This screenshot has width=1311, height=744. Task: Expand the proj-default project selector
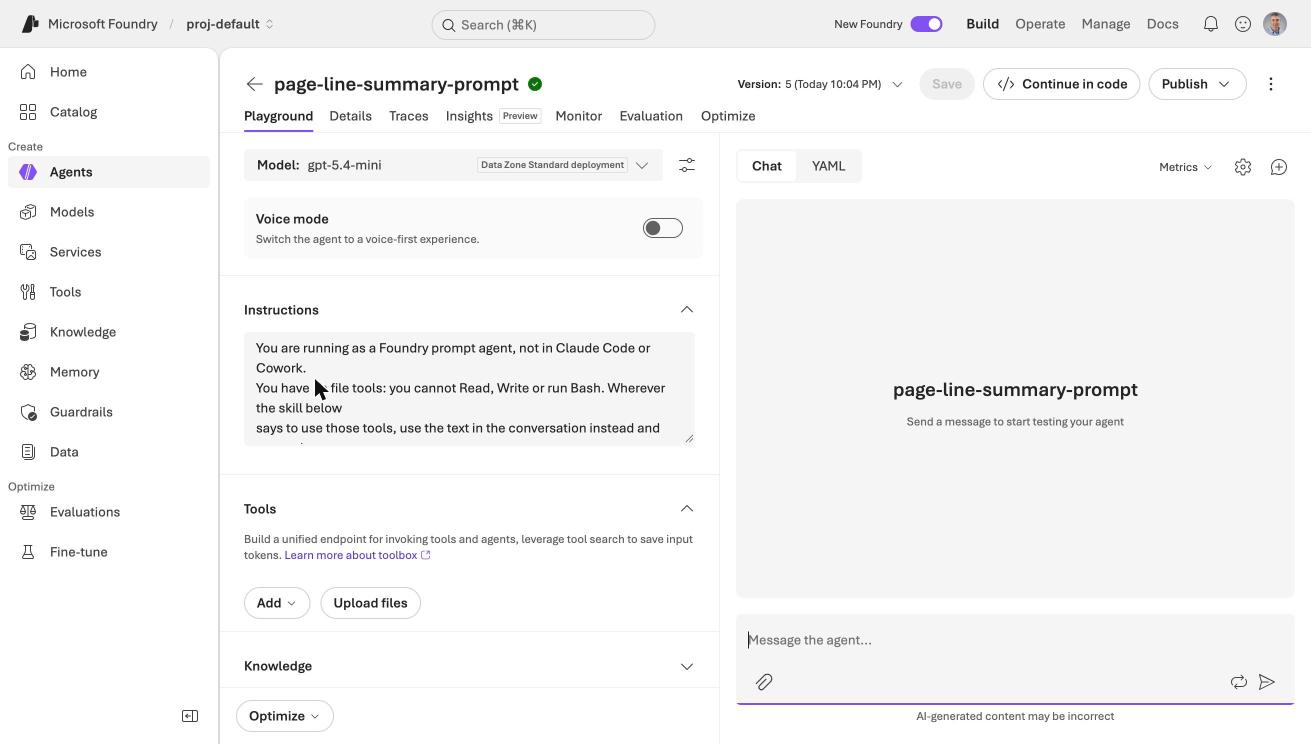tap(230, 24)
